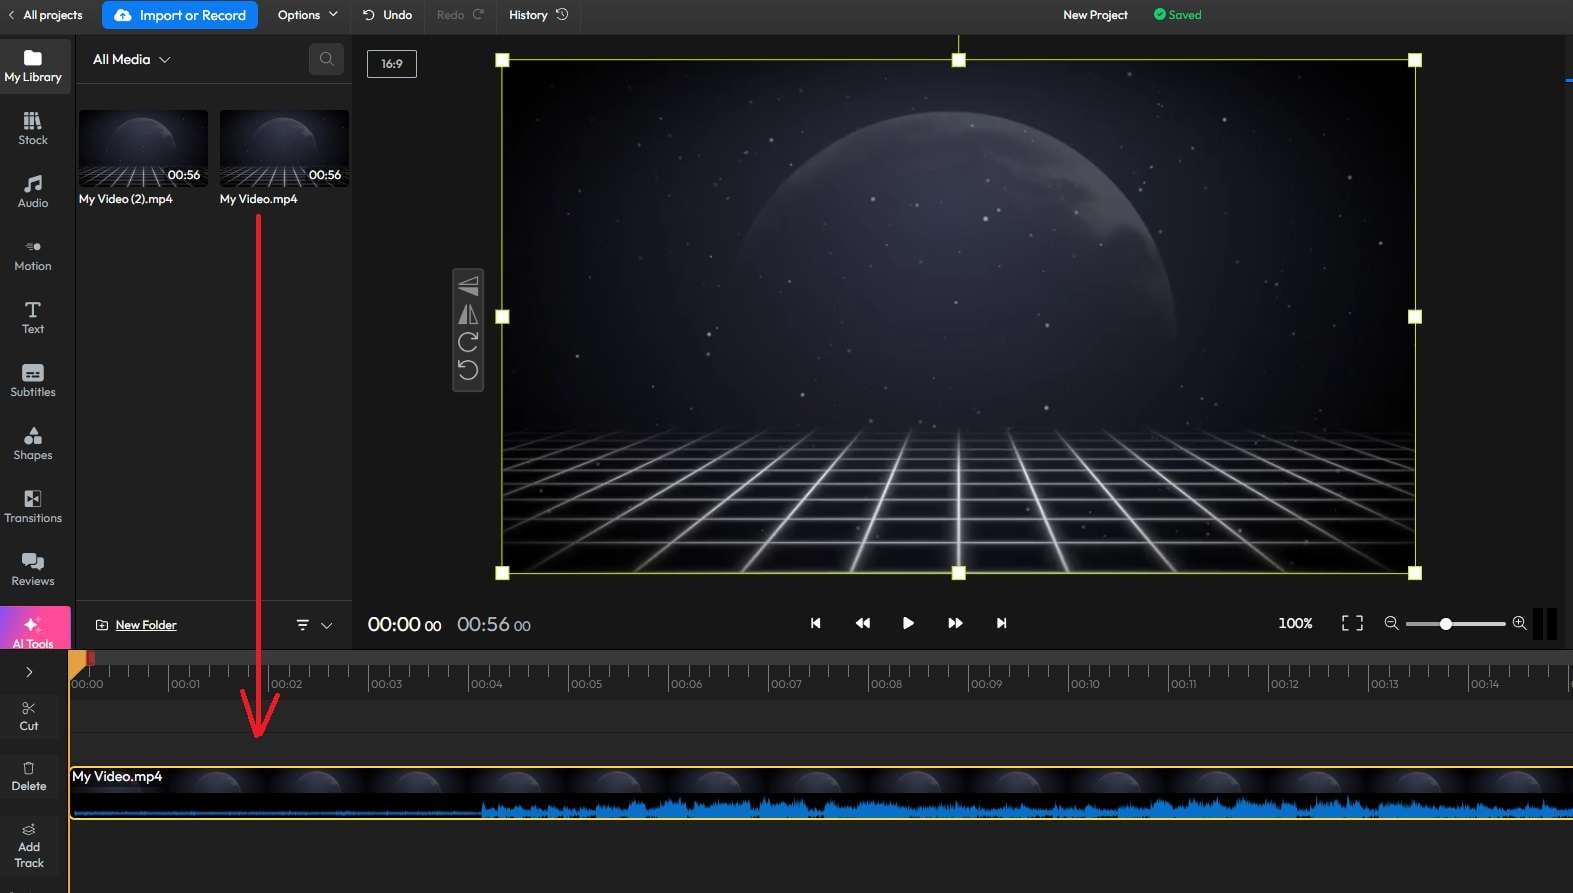
Task: Open the Audio panel
Action: (x=33, y=192)
